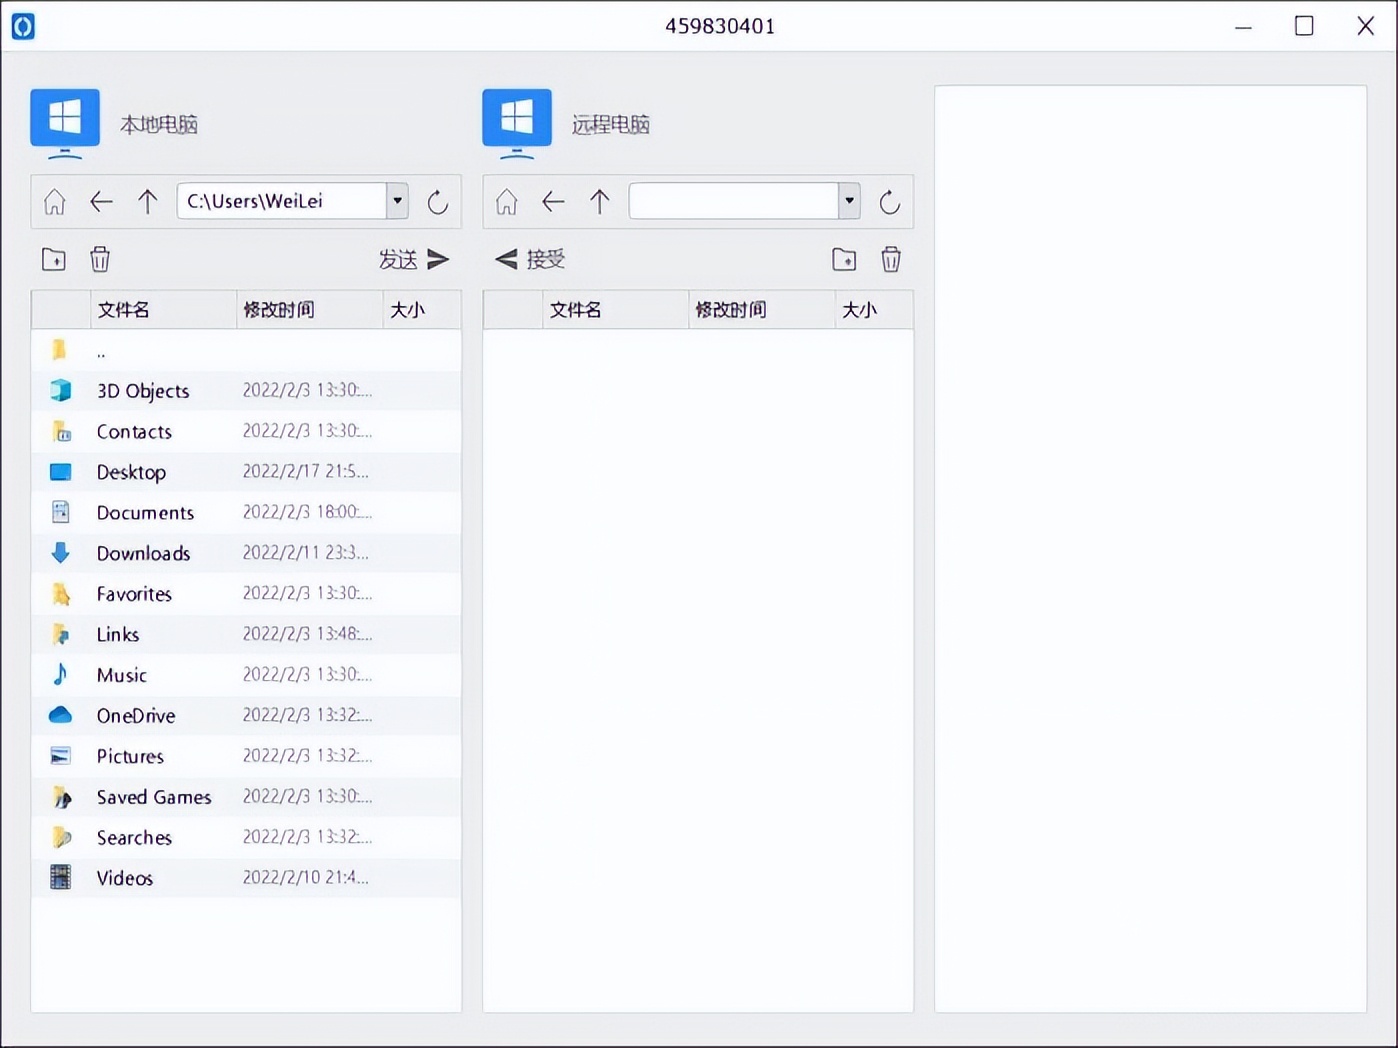Click the remote panel trash icon
1398x1048 pixels.
(x=891, y=259)
